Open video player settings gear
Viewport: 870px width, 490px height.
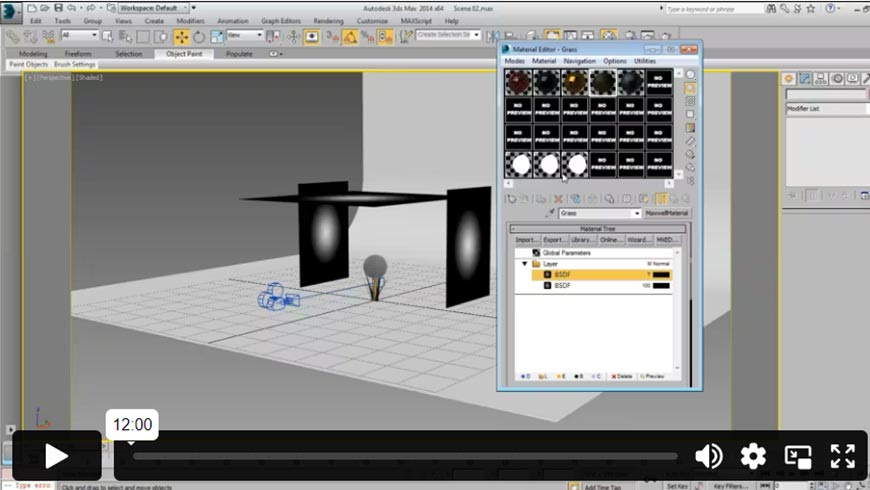[x=753, y=456]
